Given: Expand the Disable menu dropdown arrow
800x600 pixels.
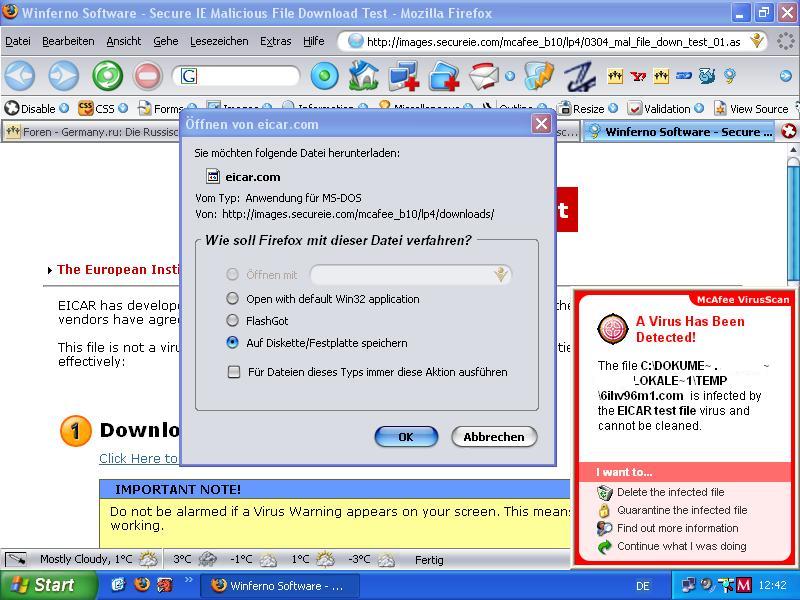Looking at the screenshot, I should pos(64,108).
